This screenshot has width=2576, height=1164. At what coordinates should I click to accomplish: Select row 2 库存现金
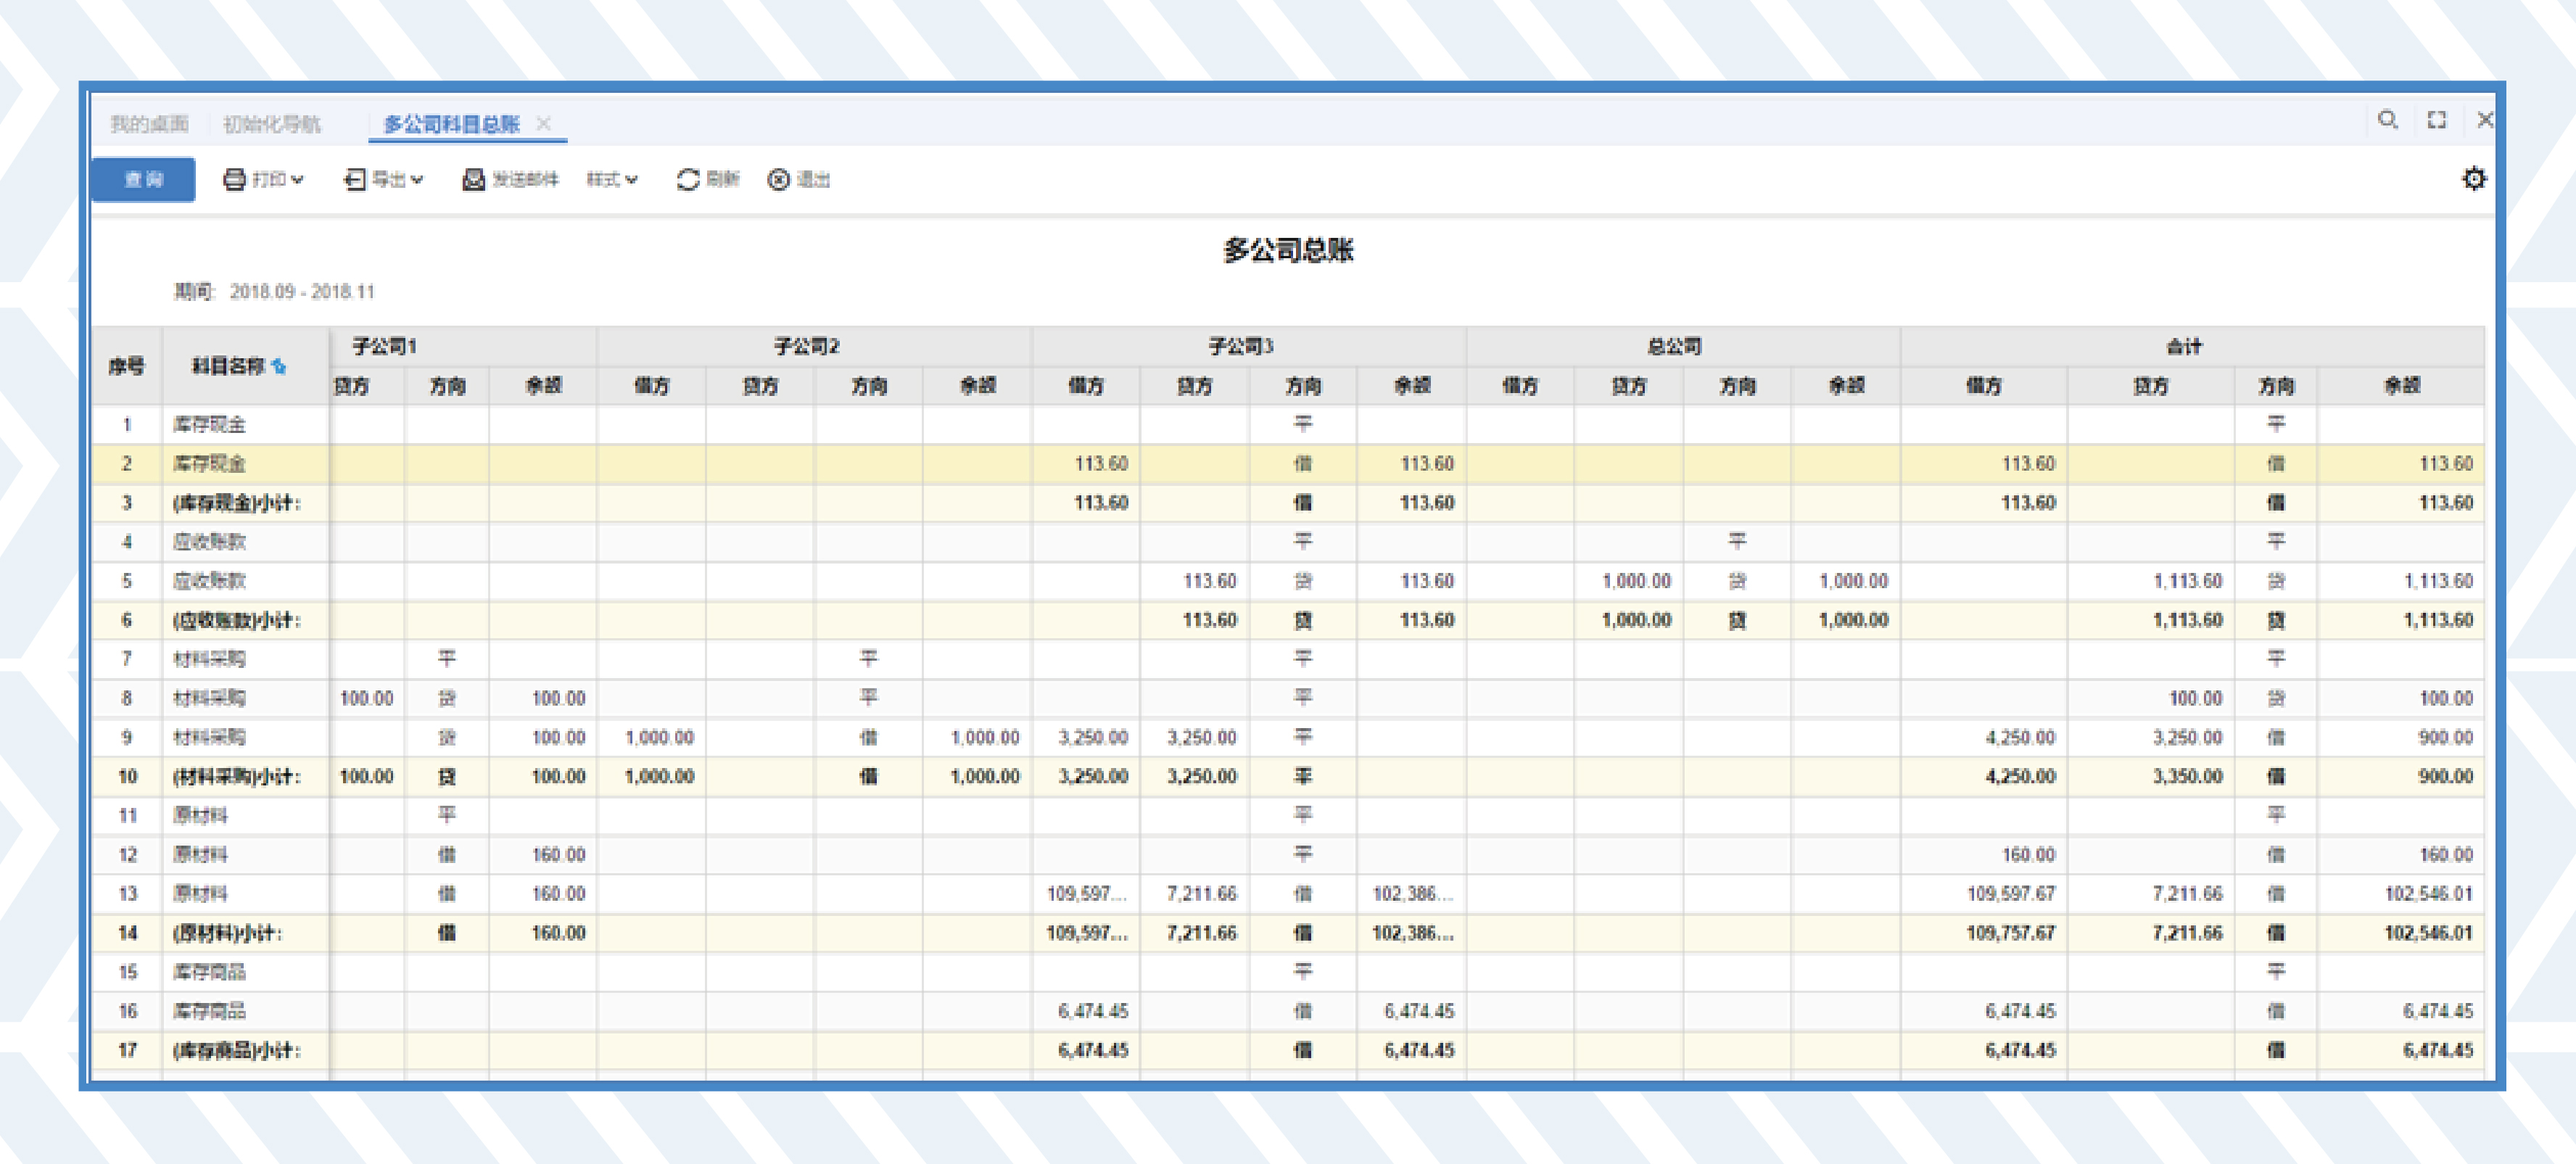(x=209, y=464)
